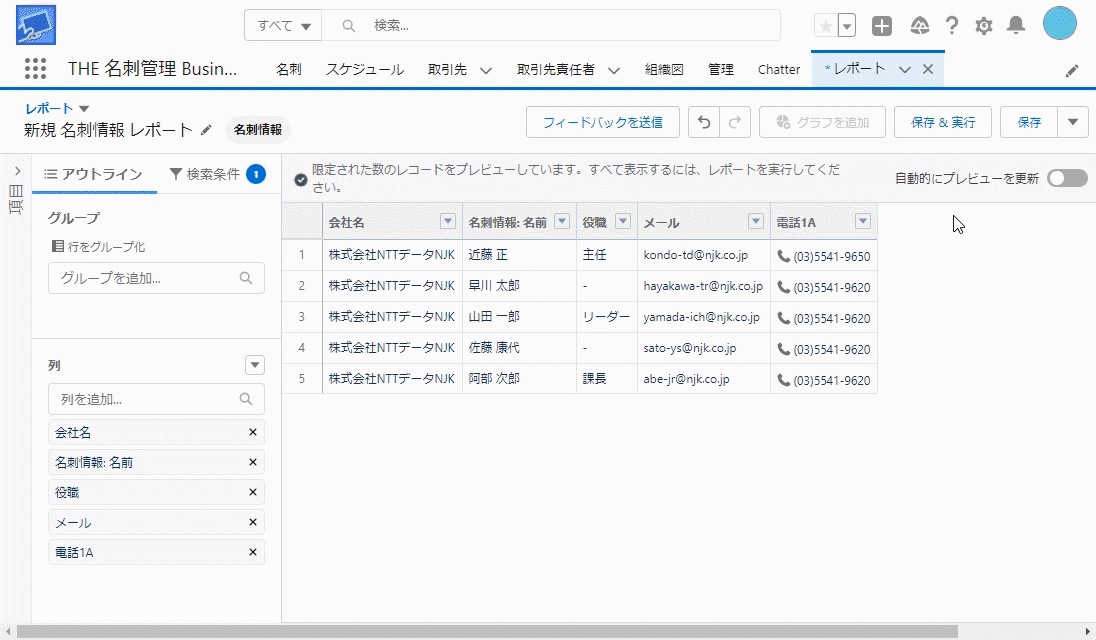Click the search icon in グループを追加 field
1096x640 pixels.
(245, 278)
